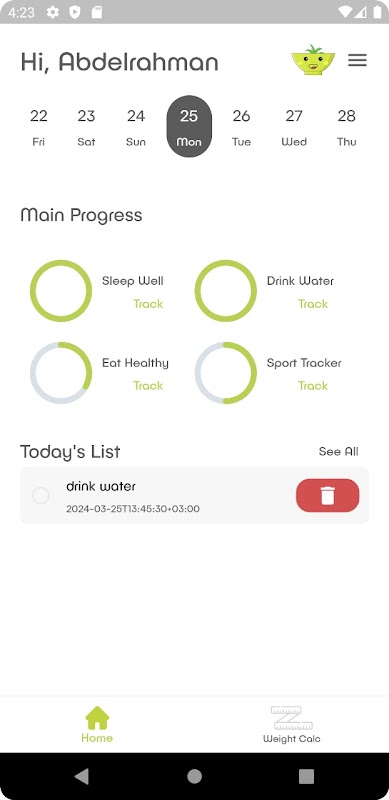Open the hamburger menu icon
389x800 pixels.
click(357, 60)
